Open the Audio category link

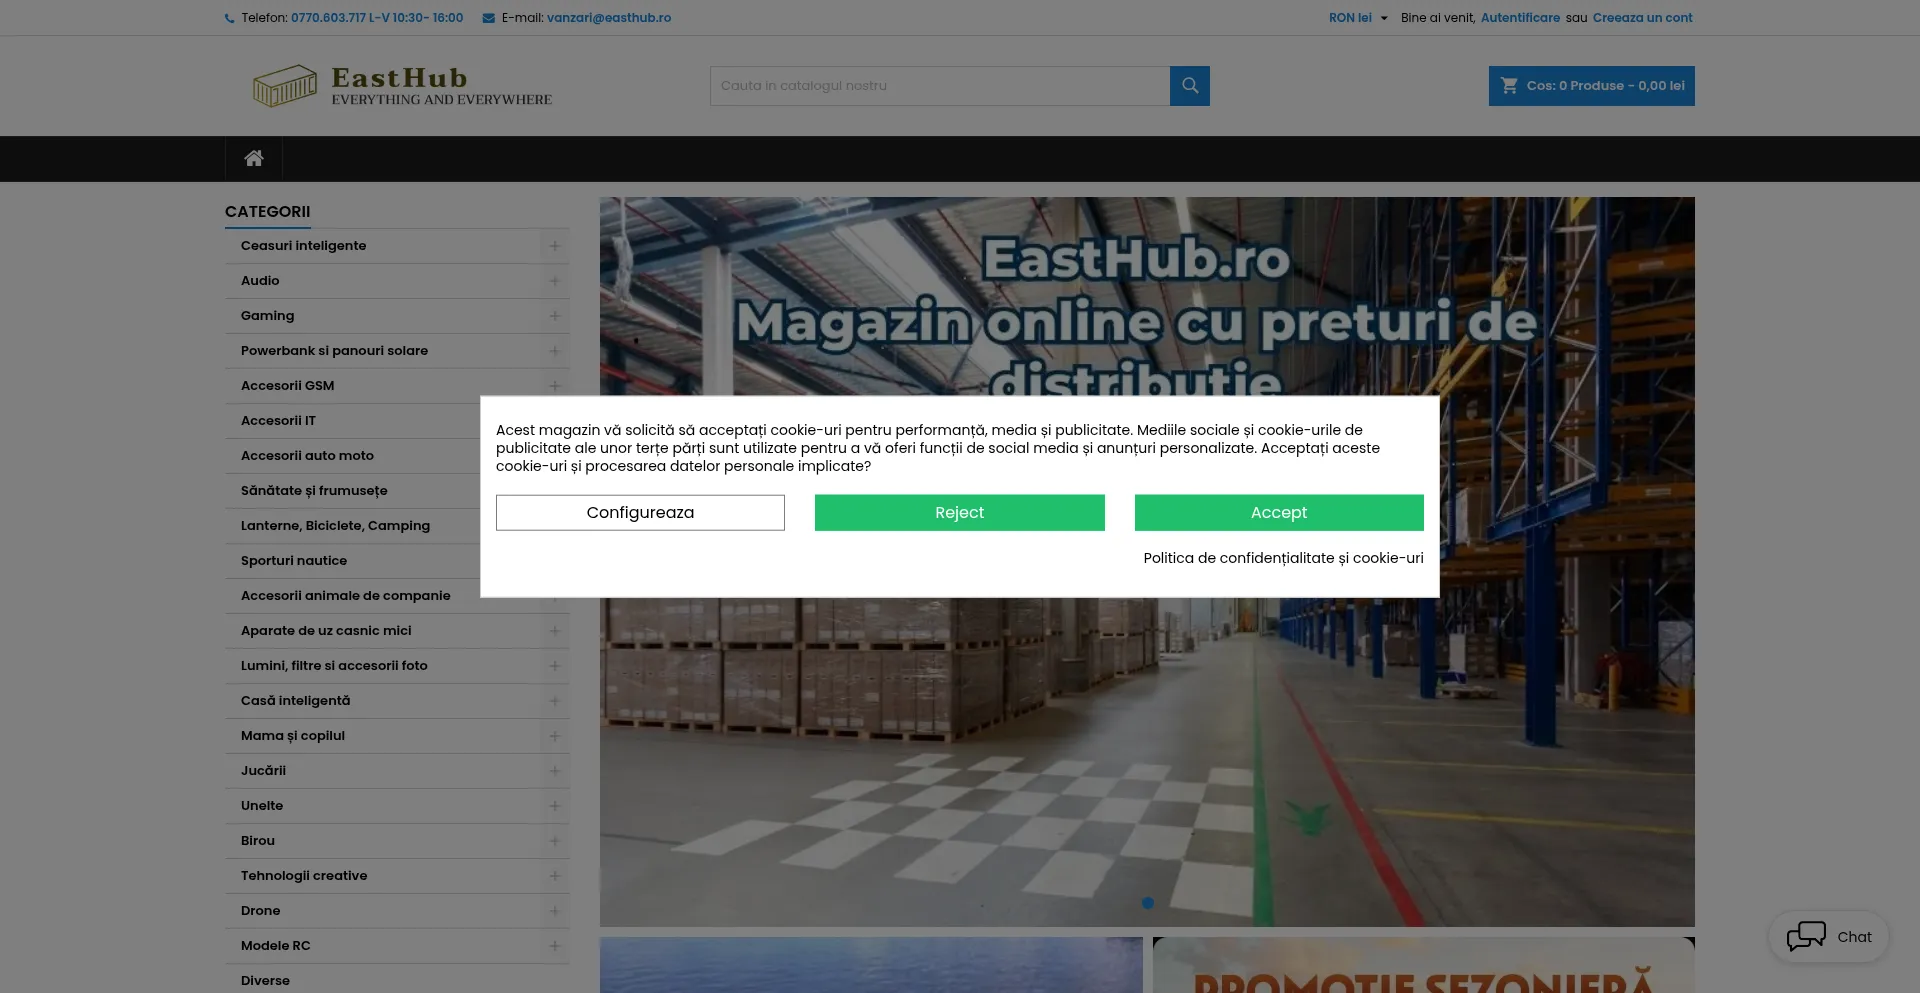260,281
